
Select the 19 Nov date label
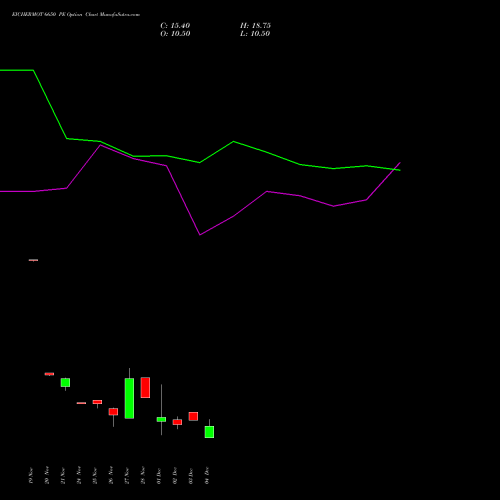pos(31,475)
